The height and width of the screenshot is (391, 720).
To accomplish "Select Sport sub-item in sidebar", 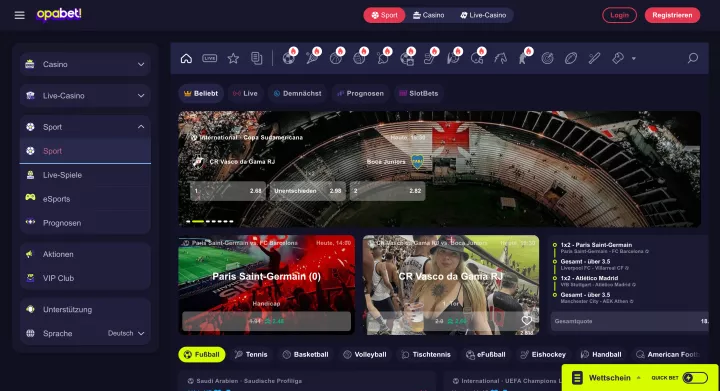I will point(85,151).
